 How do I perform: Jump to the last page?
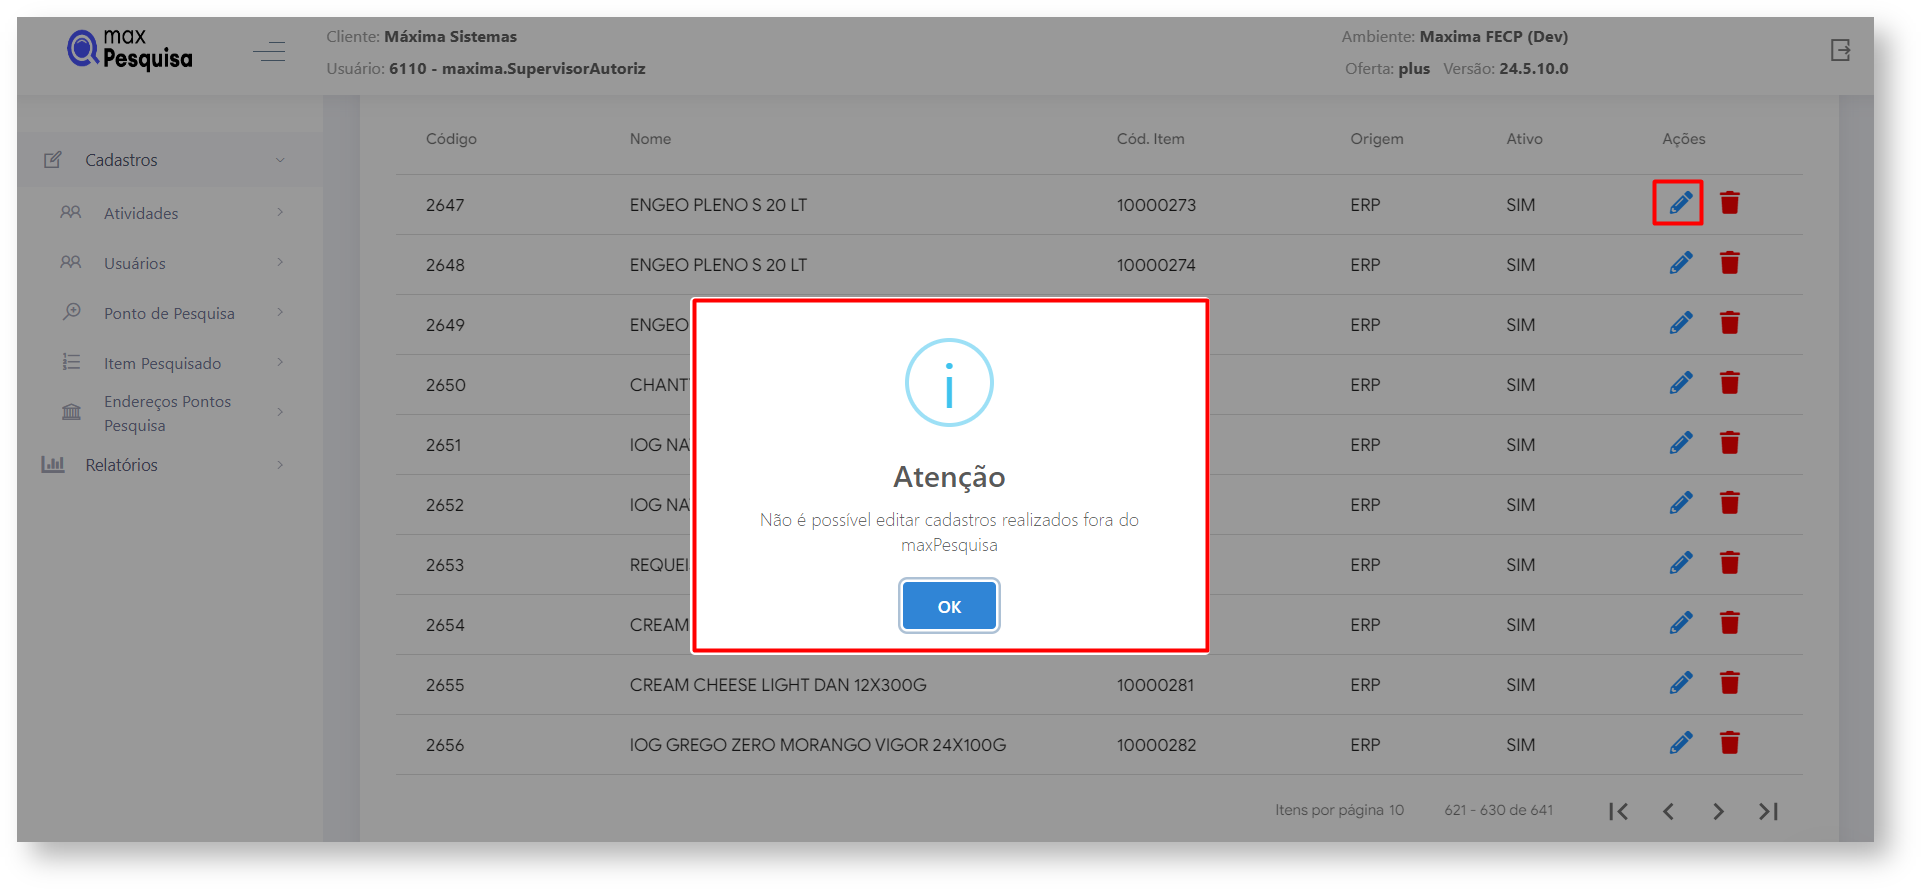1768,811
